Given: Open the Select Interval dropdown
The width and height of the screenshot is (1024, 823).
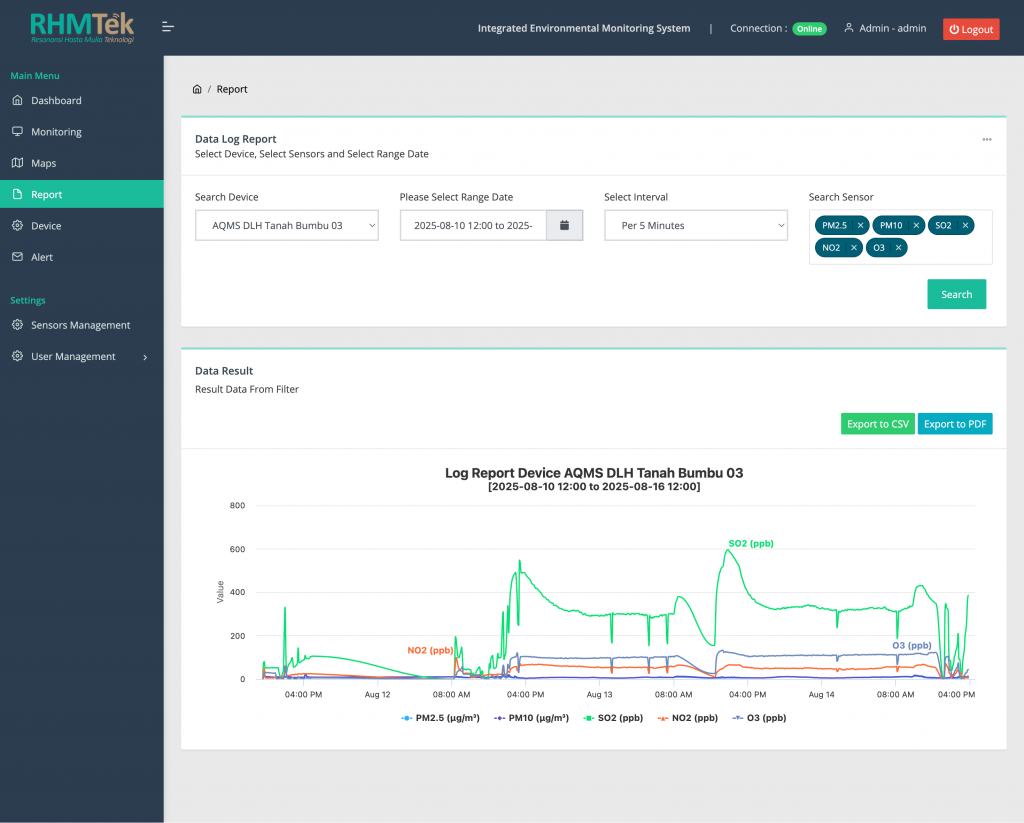Looking at the screenshot, I should point(696,226).
